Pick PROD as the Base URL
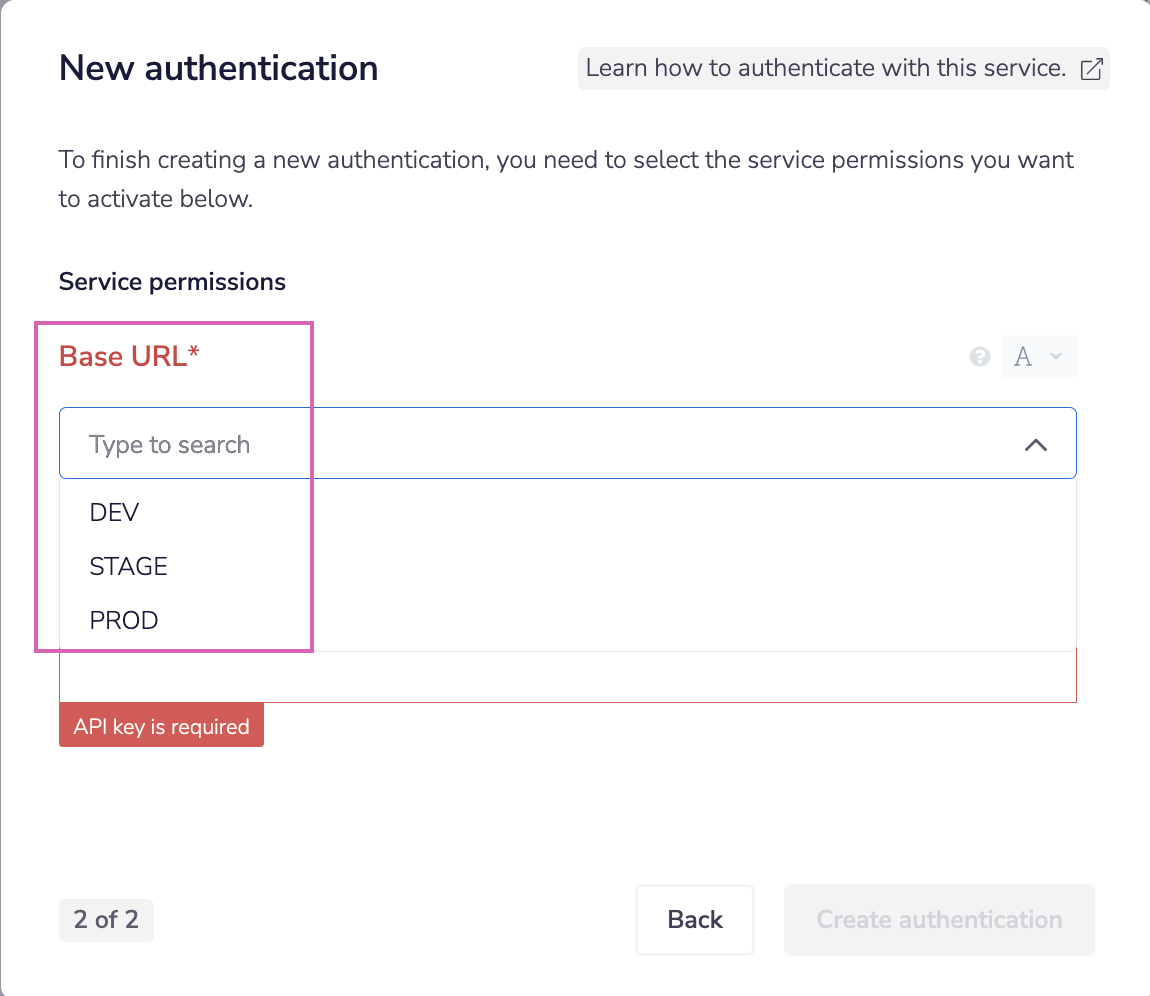The height and width of the screenshot is (996, 1150). pos(124,621)
